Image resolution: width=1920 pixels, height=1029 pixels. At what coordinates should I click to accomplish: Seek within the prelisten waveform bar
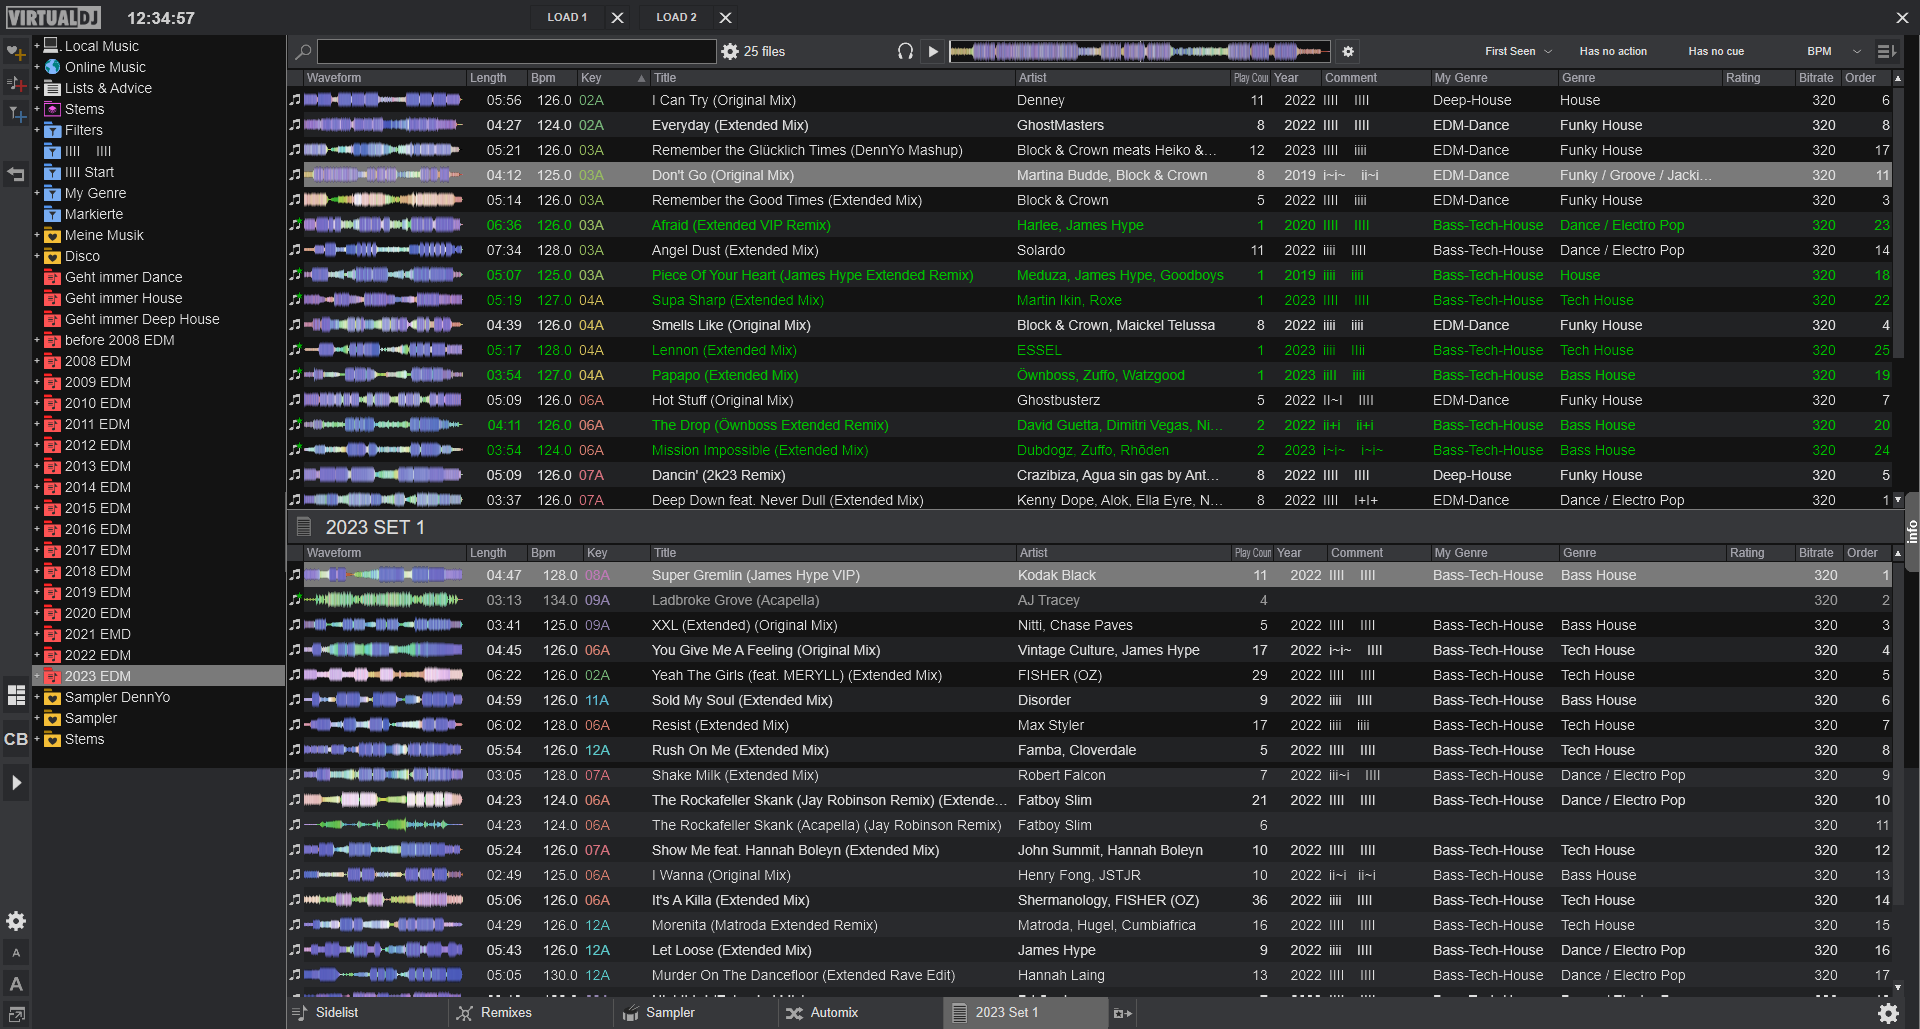1139,51
